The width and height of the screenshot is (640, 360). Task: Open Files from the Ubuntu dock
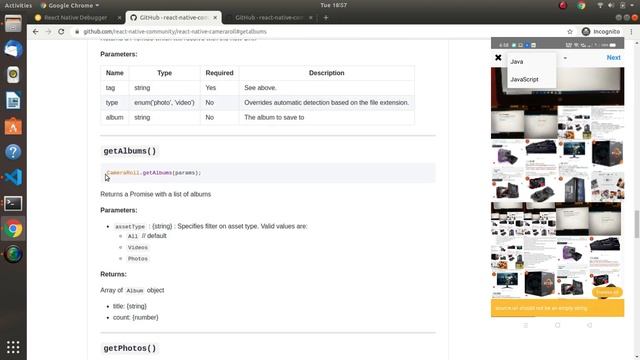click(13, 24)
